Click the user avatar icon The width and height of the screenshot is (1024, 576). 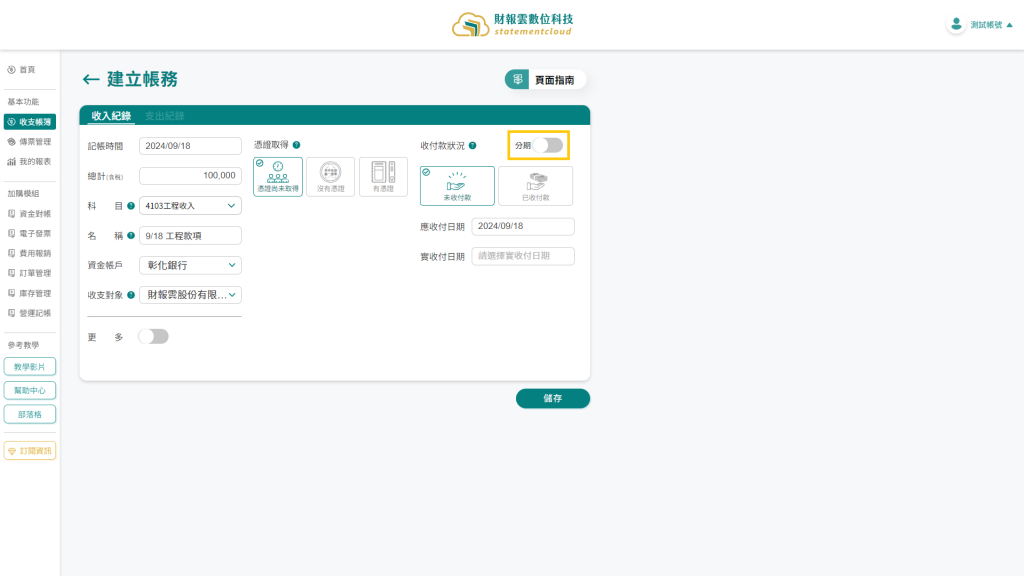point(956,25)
